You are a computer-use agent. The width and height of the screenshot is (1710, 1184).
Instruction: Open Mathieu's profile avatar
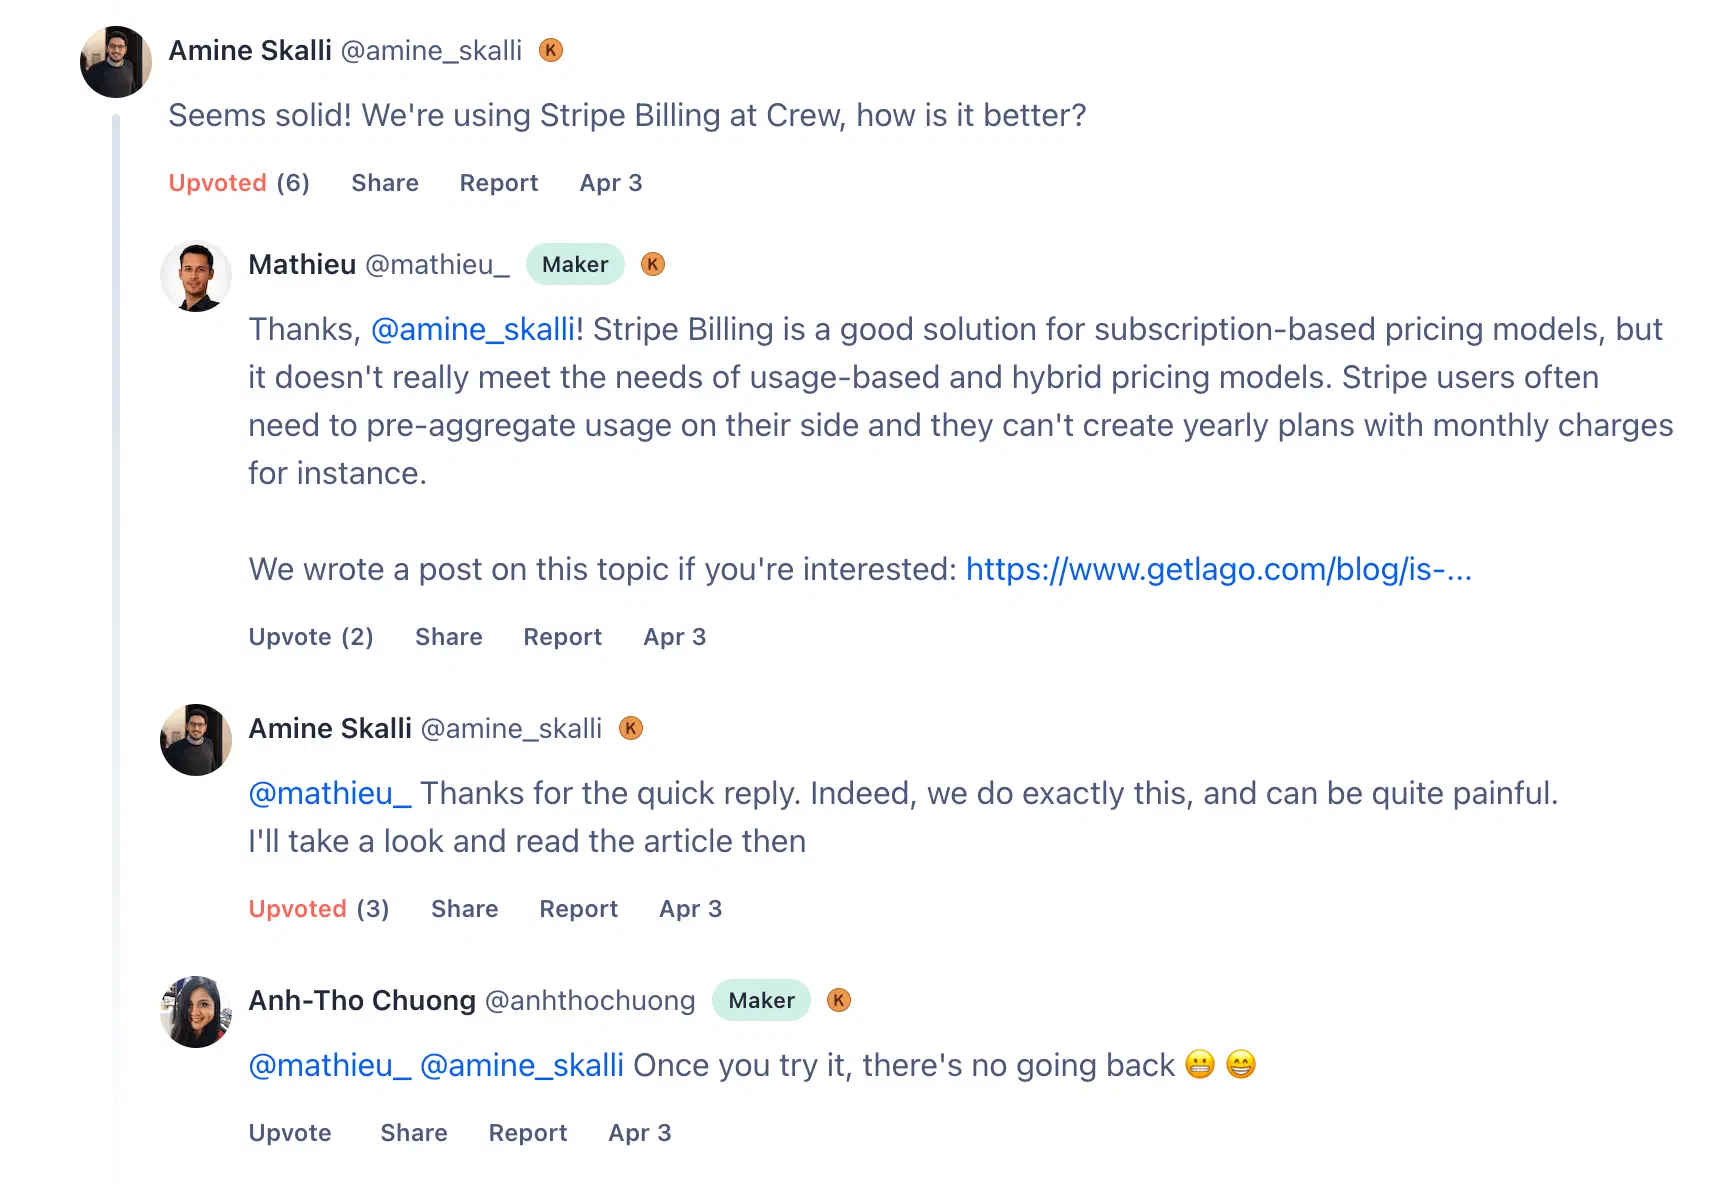pos(196,277)
